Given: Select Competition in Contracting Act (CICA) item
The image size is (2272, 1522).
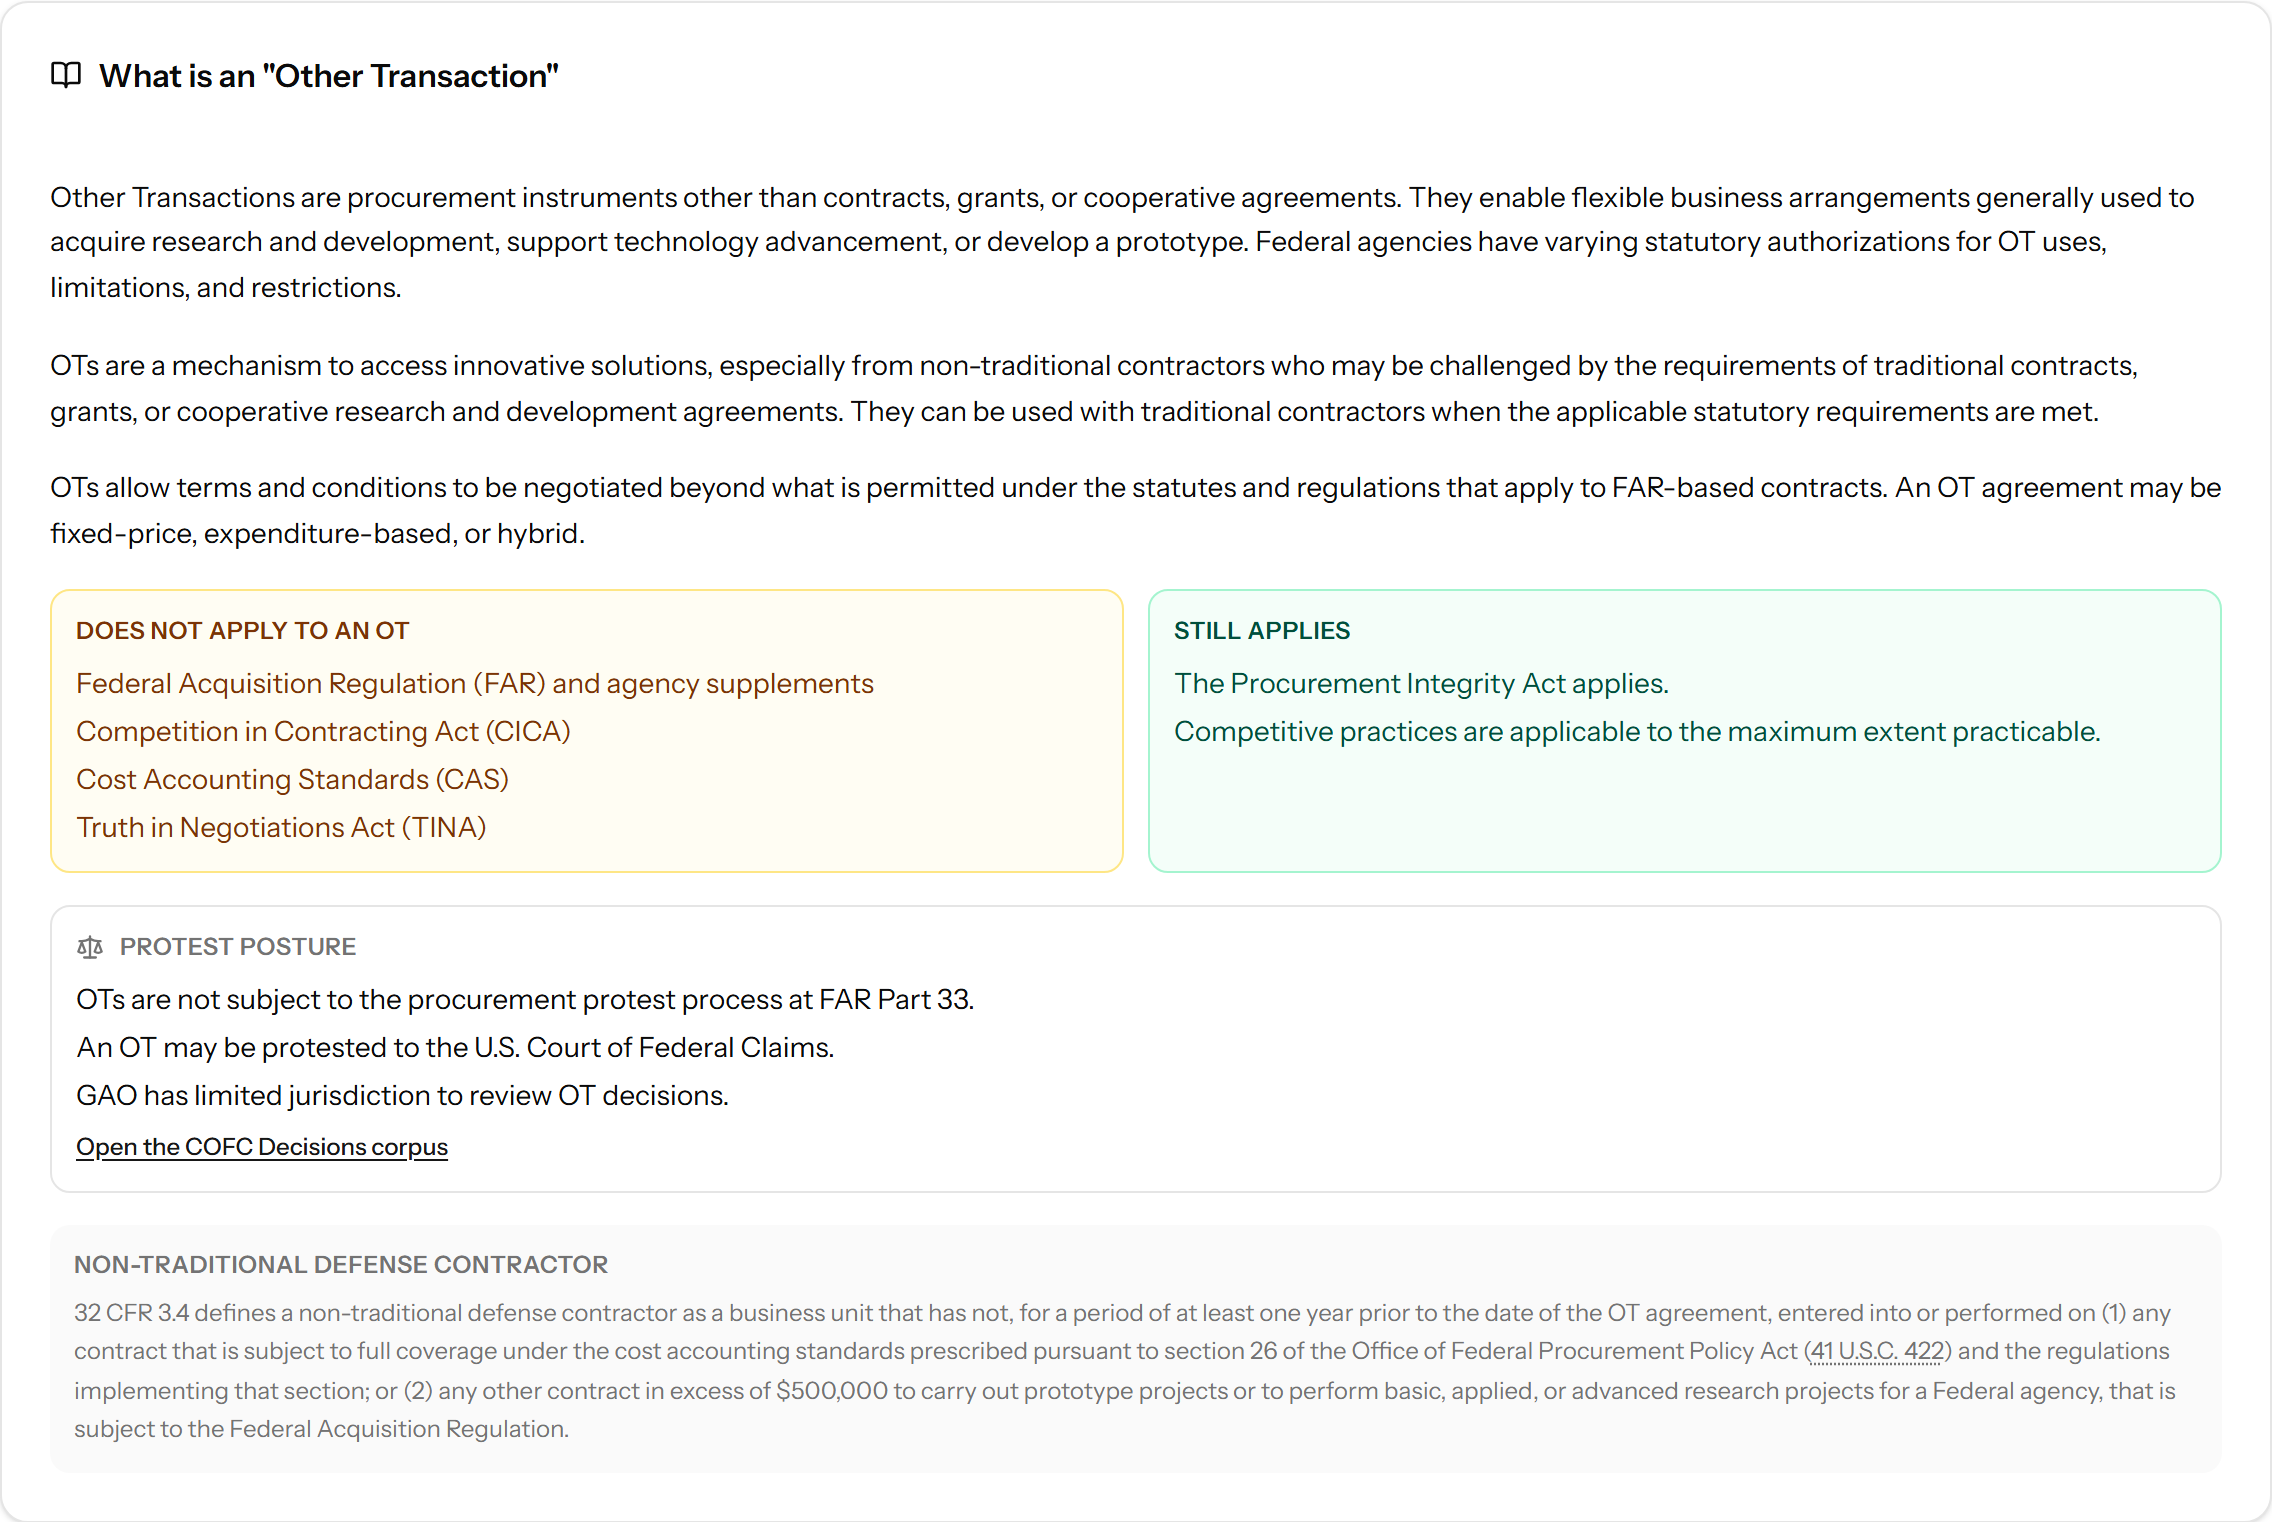Looking at the screenshot, I should 323,732.
